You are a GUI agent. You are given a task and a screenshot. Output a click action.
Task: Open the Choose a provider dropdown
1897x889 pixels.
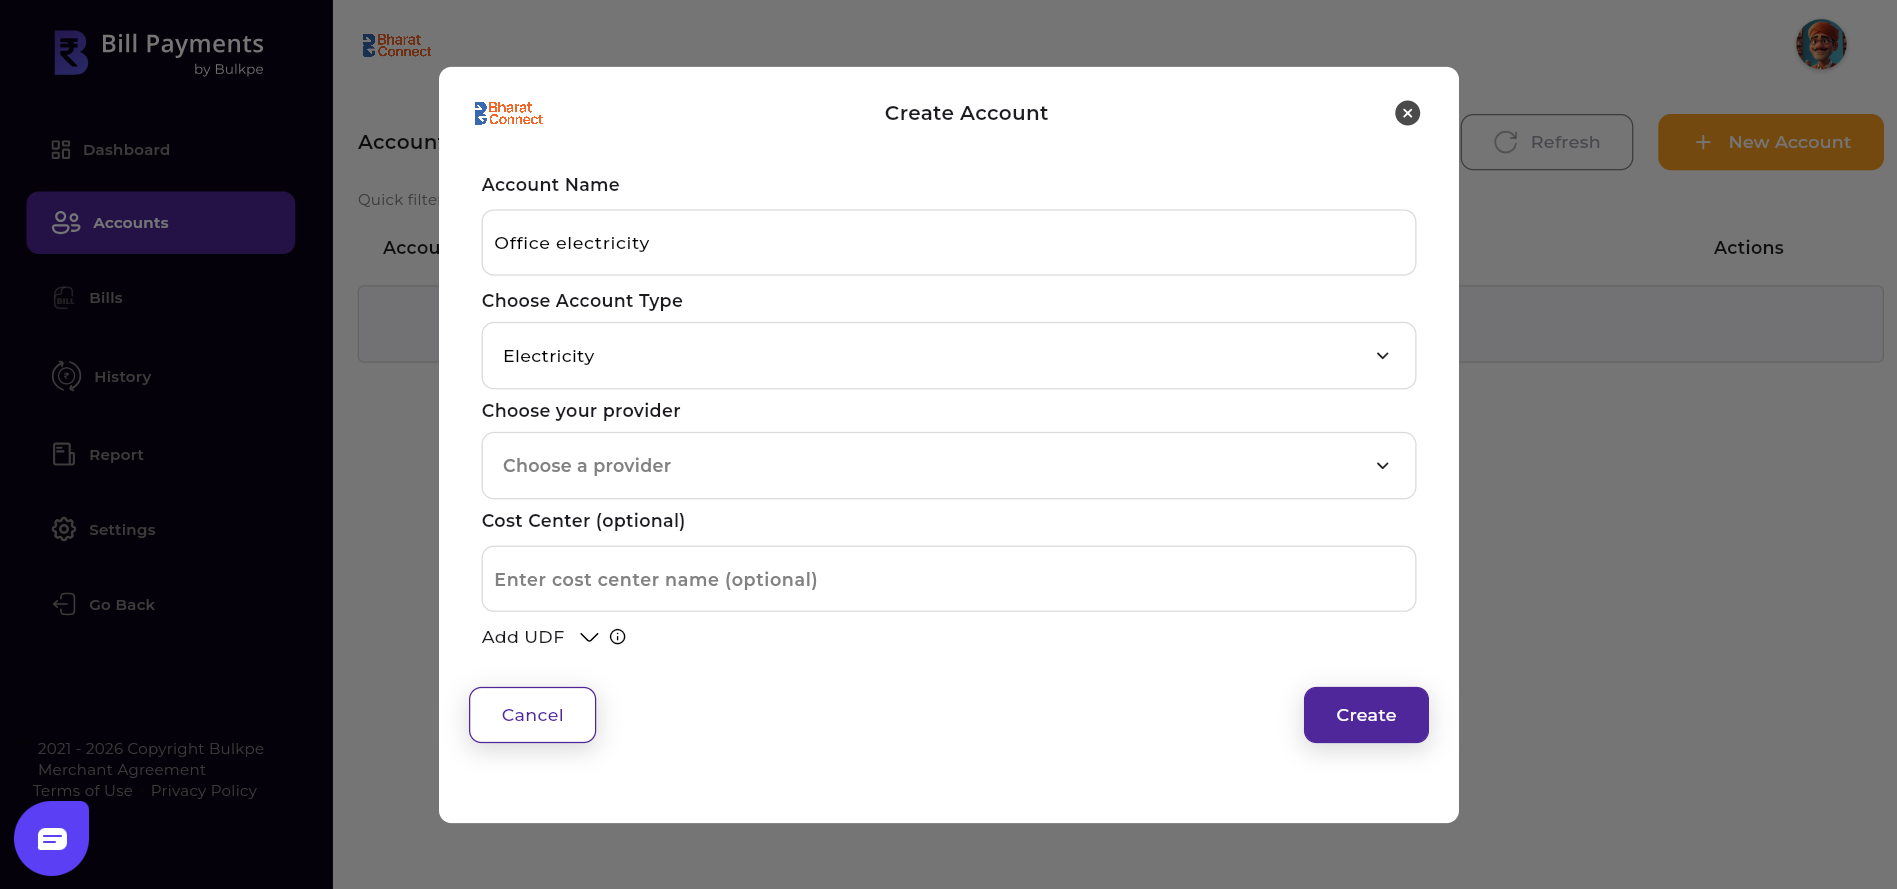[948, 466]
